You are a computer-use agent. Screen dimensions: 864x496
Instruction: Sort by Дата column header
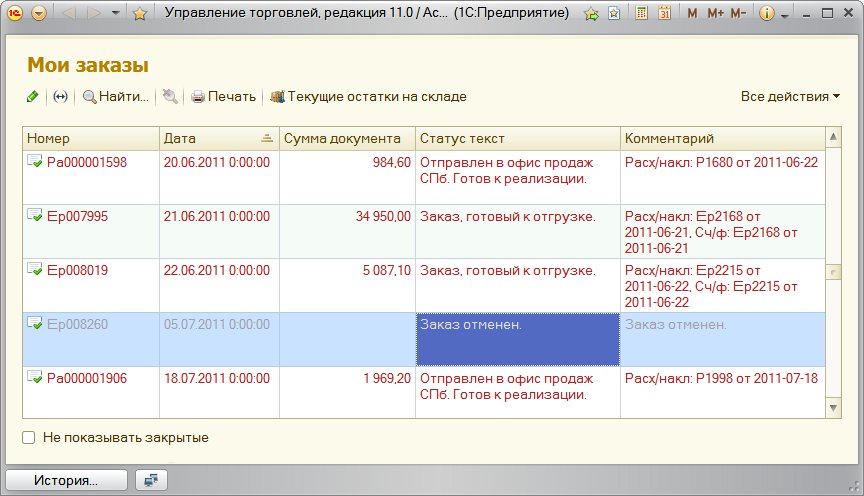point(219,138)
